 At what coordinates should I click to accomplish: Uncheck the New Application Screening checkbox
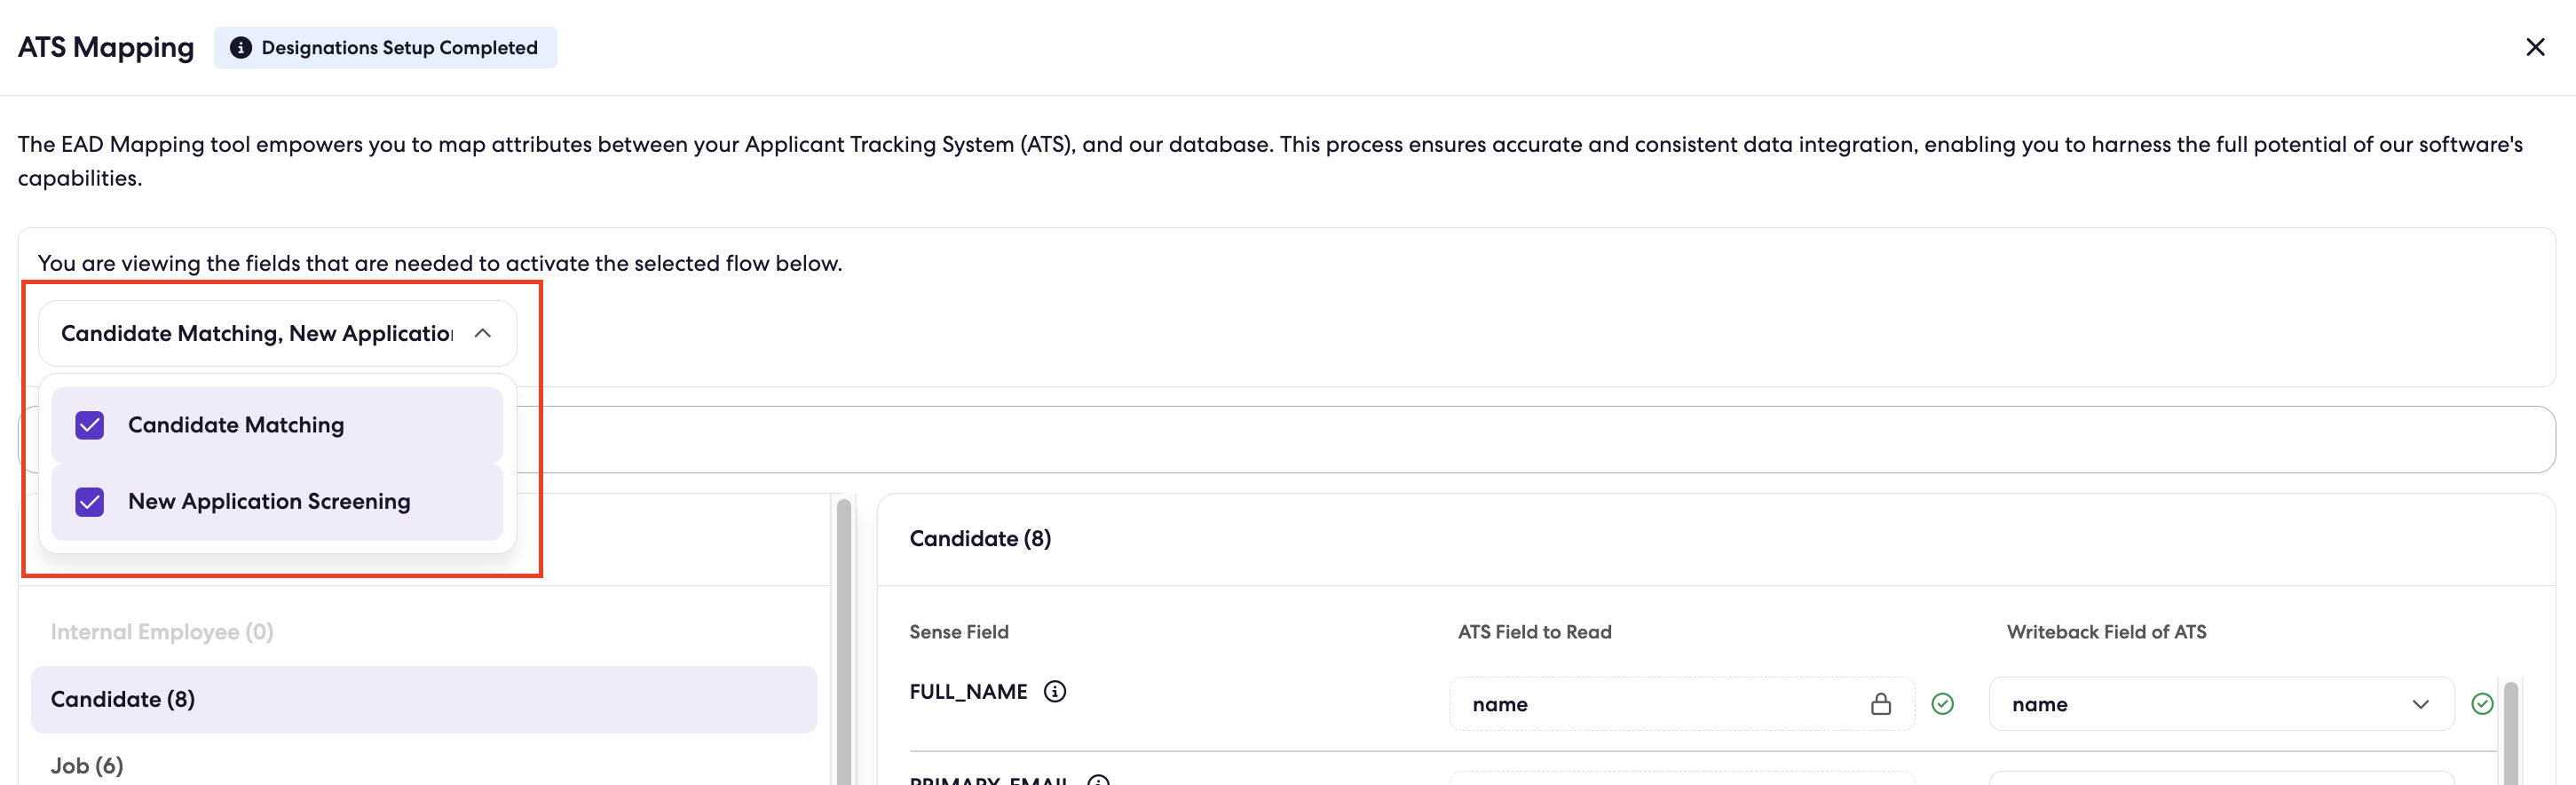[x=90, y=501]
